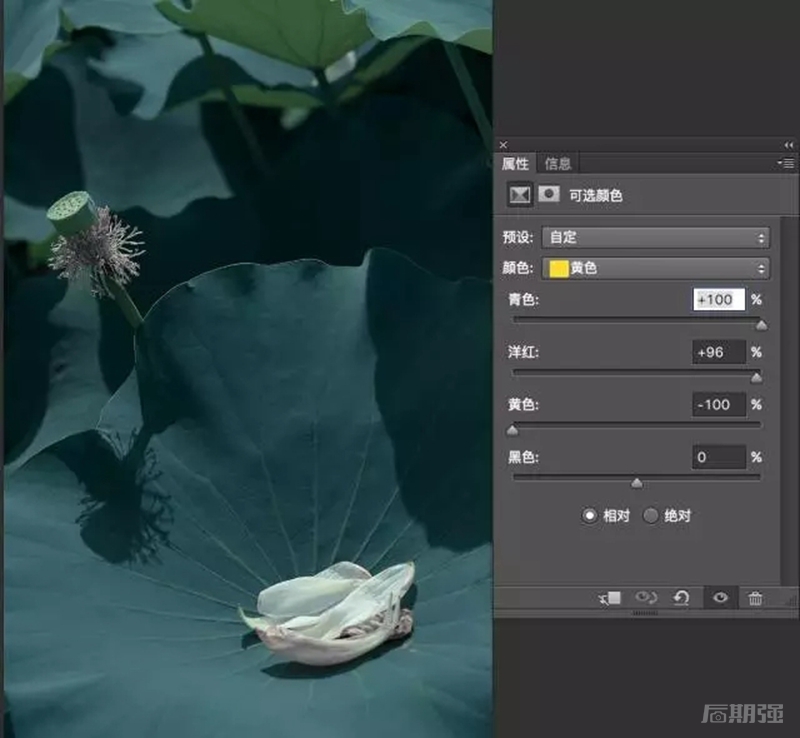
Task: Clip adjustment to layer below icon
Action: click(x=610, y=598)
